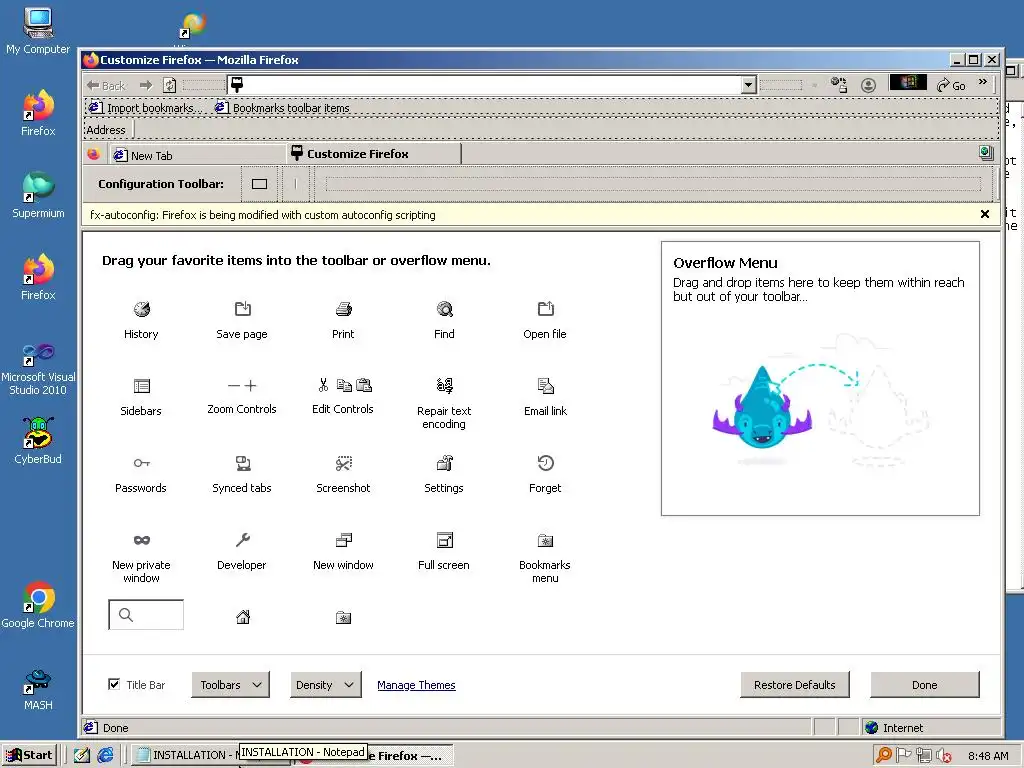
Task: Pick the Email link item
Action: pos(545,397)
